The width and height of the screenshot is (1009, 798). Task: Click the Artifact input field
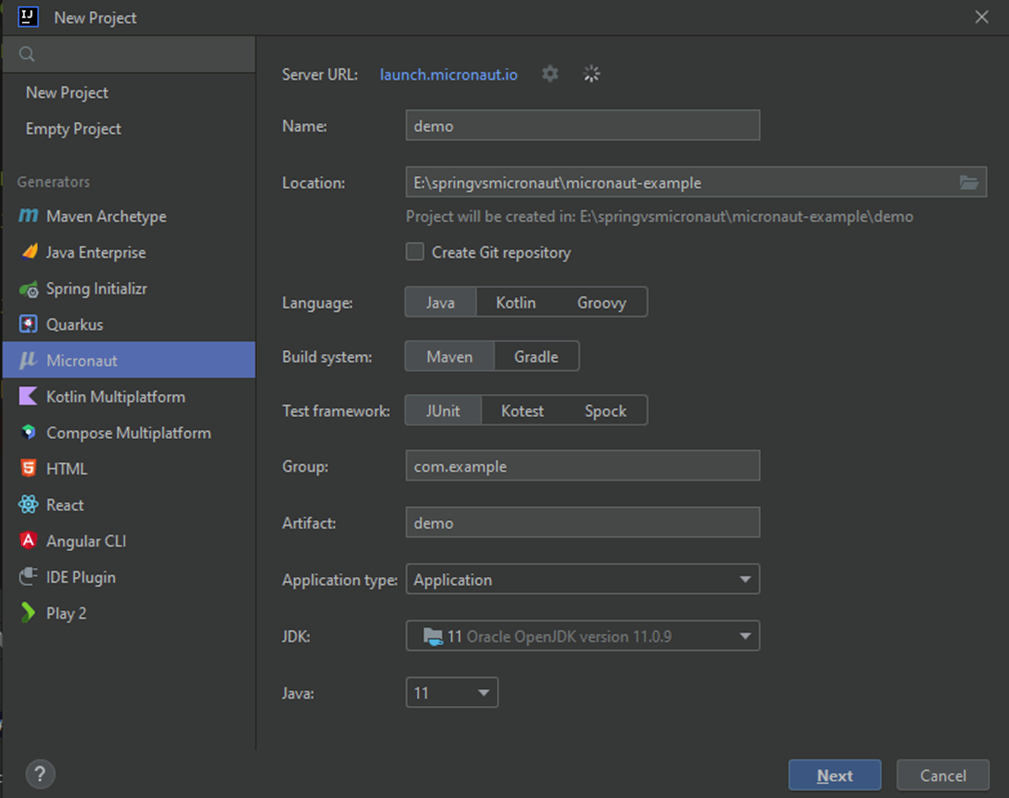[x=582, y=522]
